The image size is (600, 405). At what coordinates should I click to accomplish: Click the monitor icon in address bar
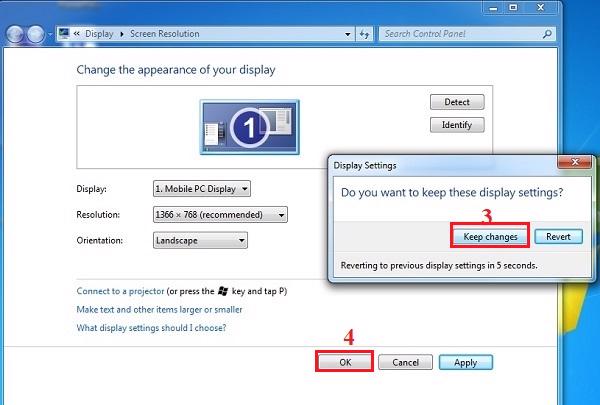point(65,33)
